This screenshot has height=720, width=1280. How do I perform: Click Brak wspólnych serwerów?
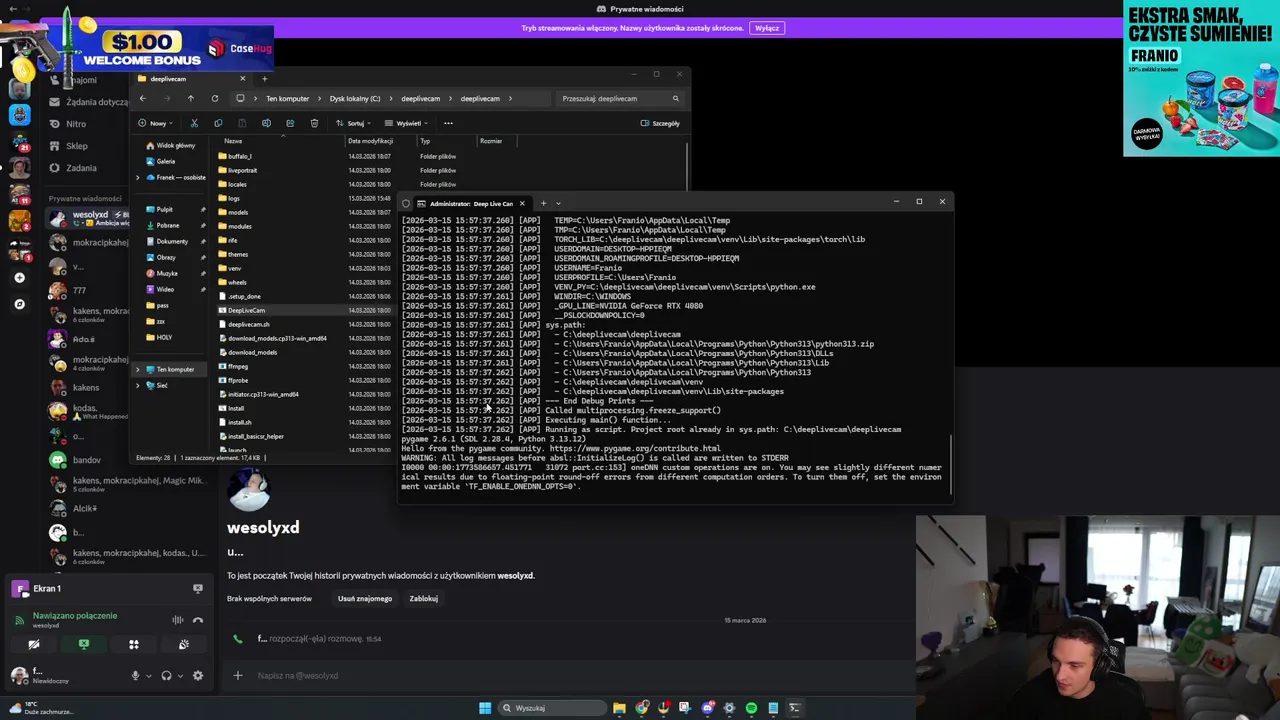click(x=269, y=598)
